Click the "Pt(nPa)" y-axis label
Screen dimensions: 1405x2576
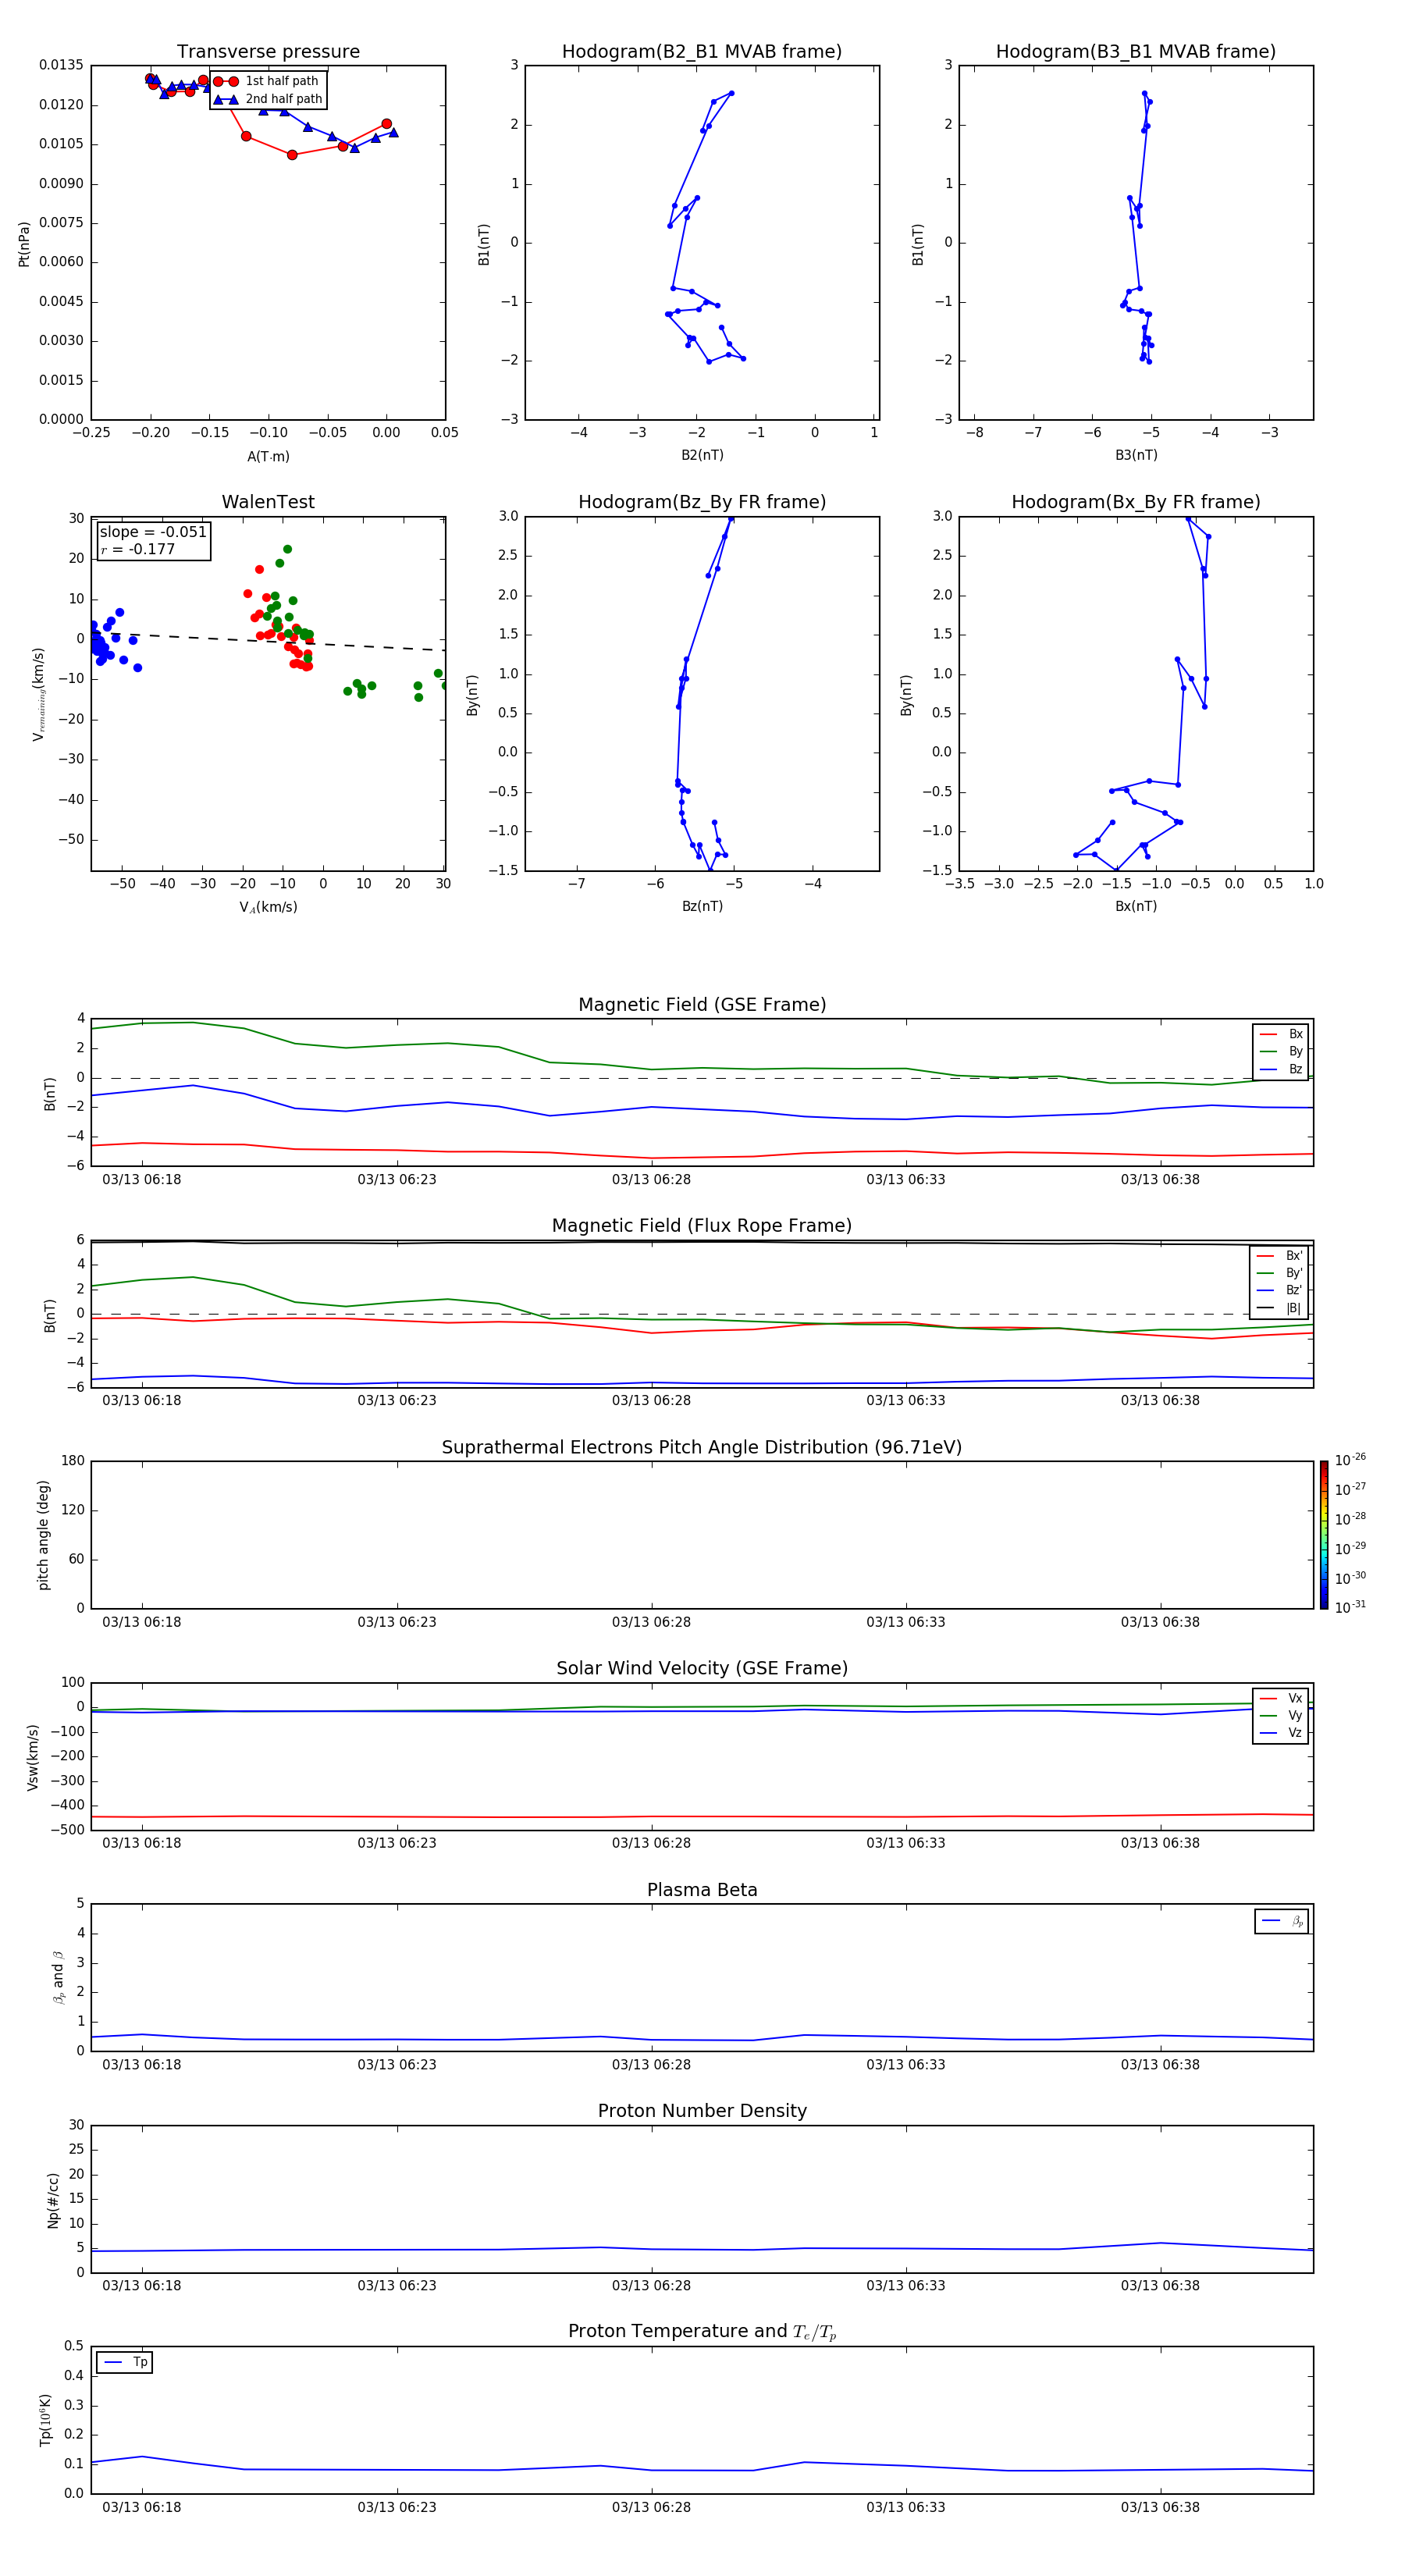[24, 243]
